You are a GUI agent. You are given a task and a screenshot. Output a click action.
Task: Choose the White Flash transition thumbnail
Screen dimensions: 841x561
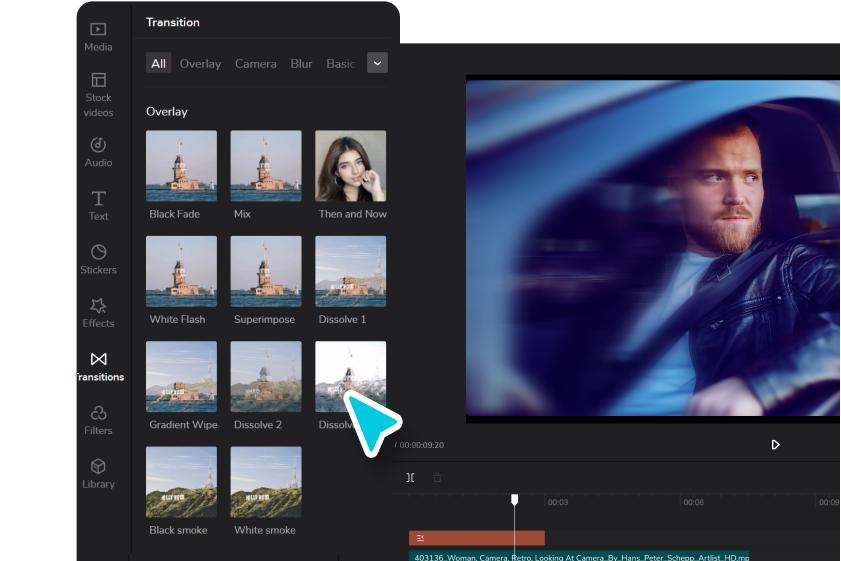(181, 271)
